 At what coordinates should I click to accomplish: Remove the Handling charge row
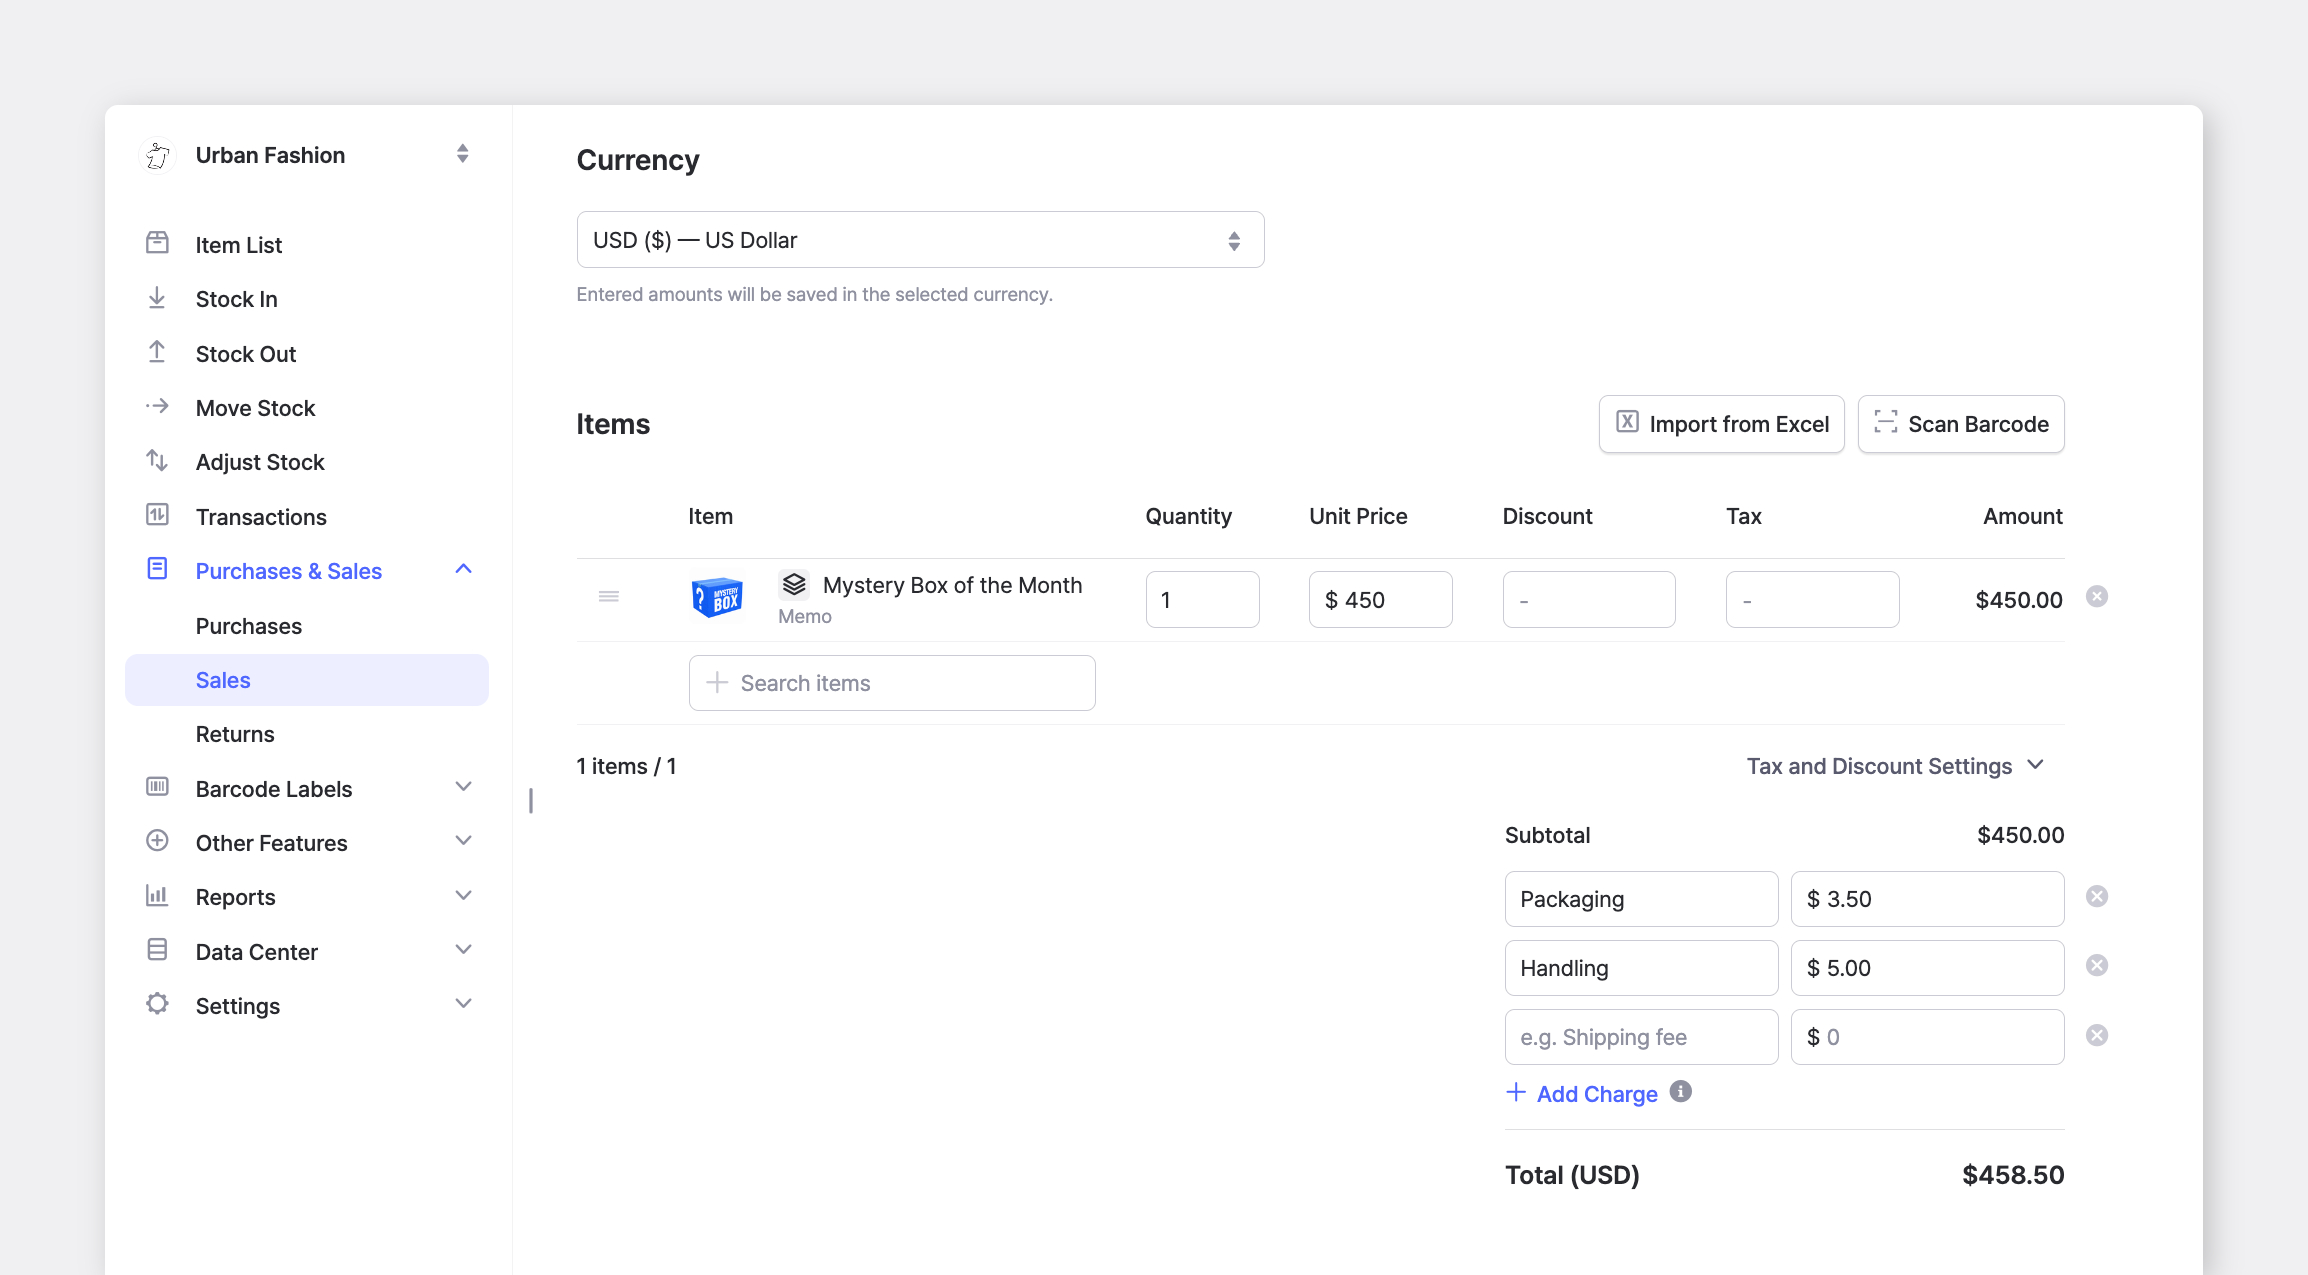click(2097, 966)
